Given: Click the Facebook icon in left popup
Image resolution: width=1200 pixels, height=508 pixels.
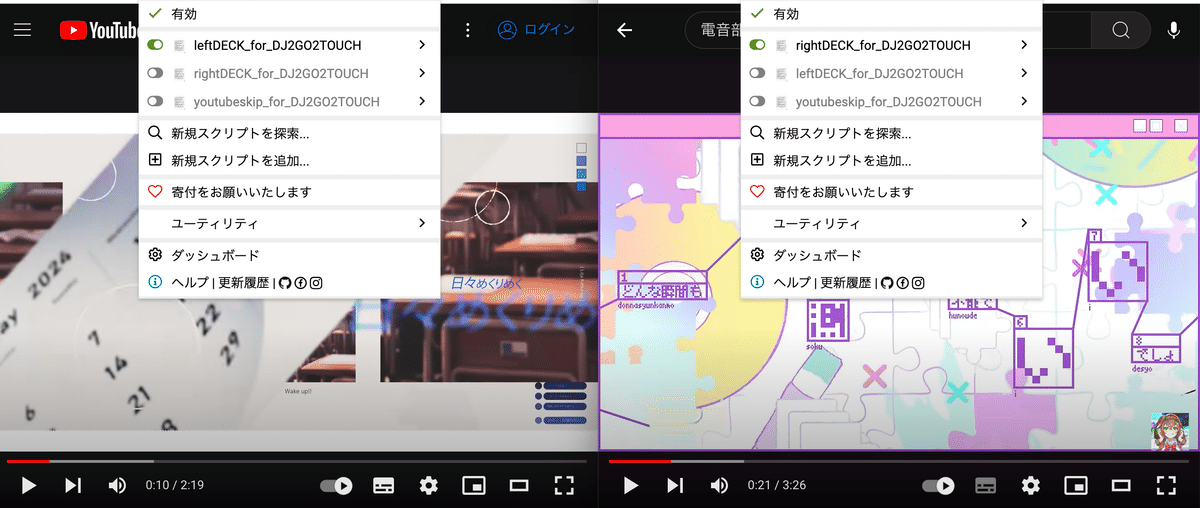Looking at the screenshot, I should [300, 283].
